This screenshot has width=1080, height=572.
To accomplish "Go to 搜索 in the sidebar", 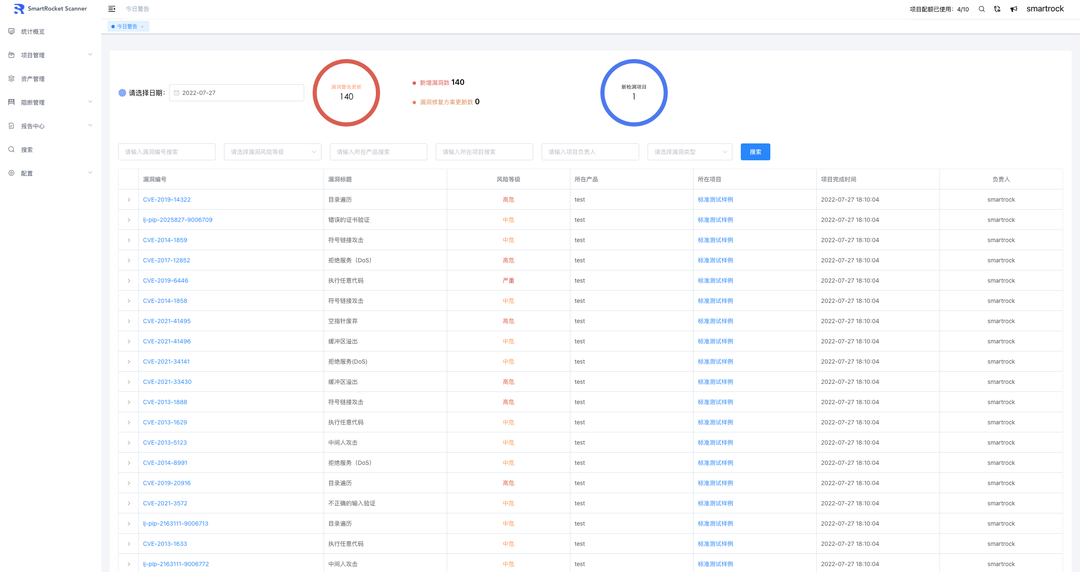I will [27, 150].
